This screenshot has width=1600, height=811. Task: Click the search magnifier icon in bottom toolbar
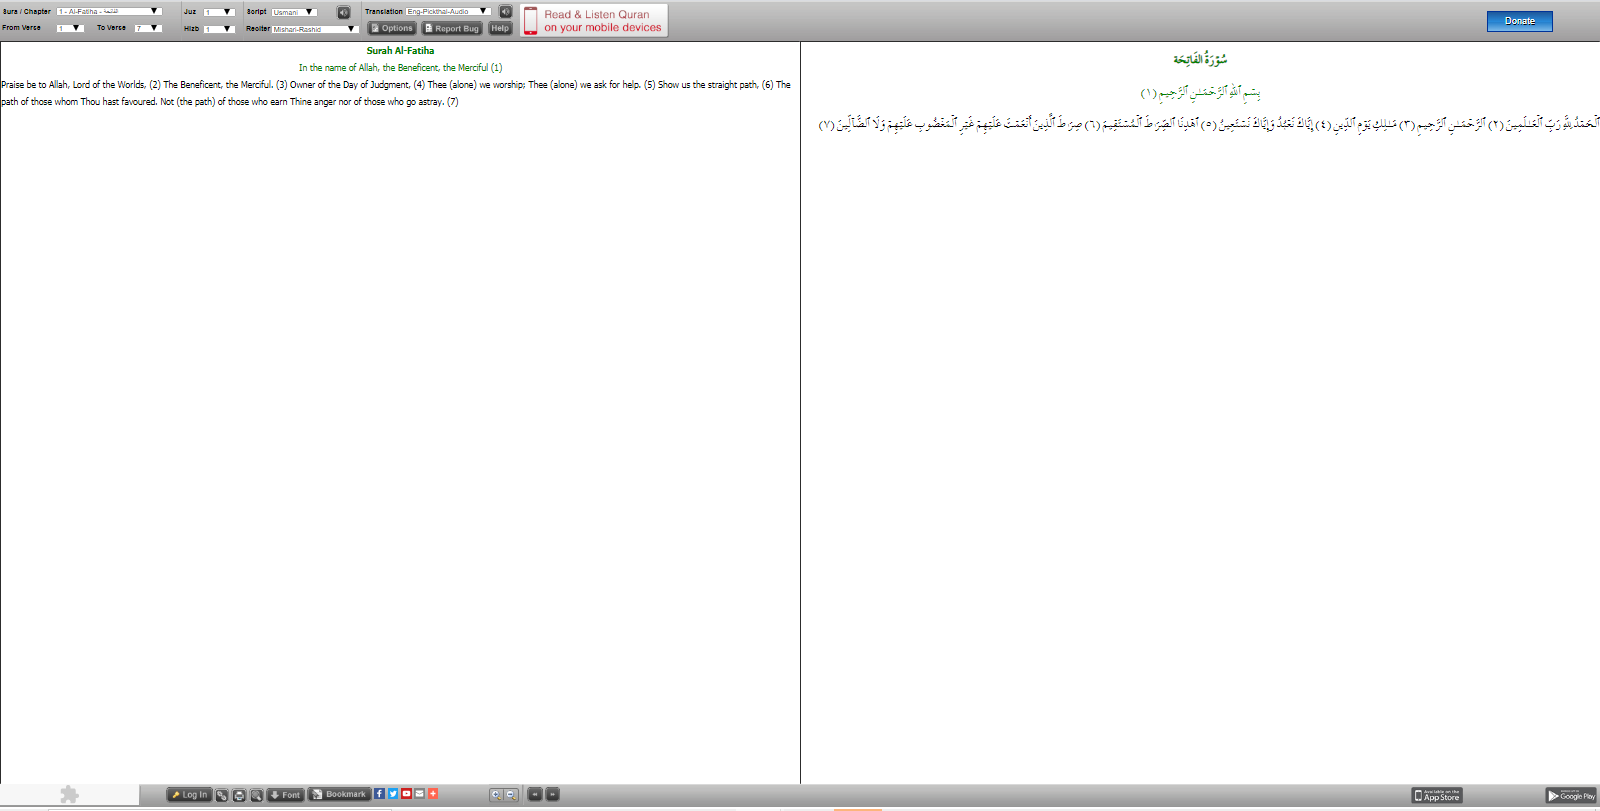click(256, 795)
